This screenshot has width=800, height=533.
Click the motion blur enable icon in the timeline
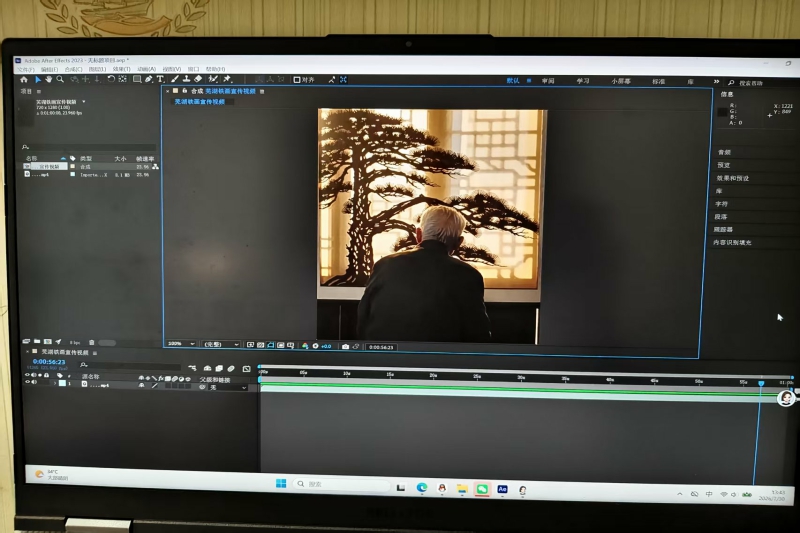231,368
